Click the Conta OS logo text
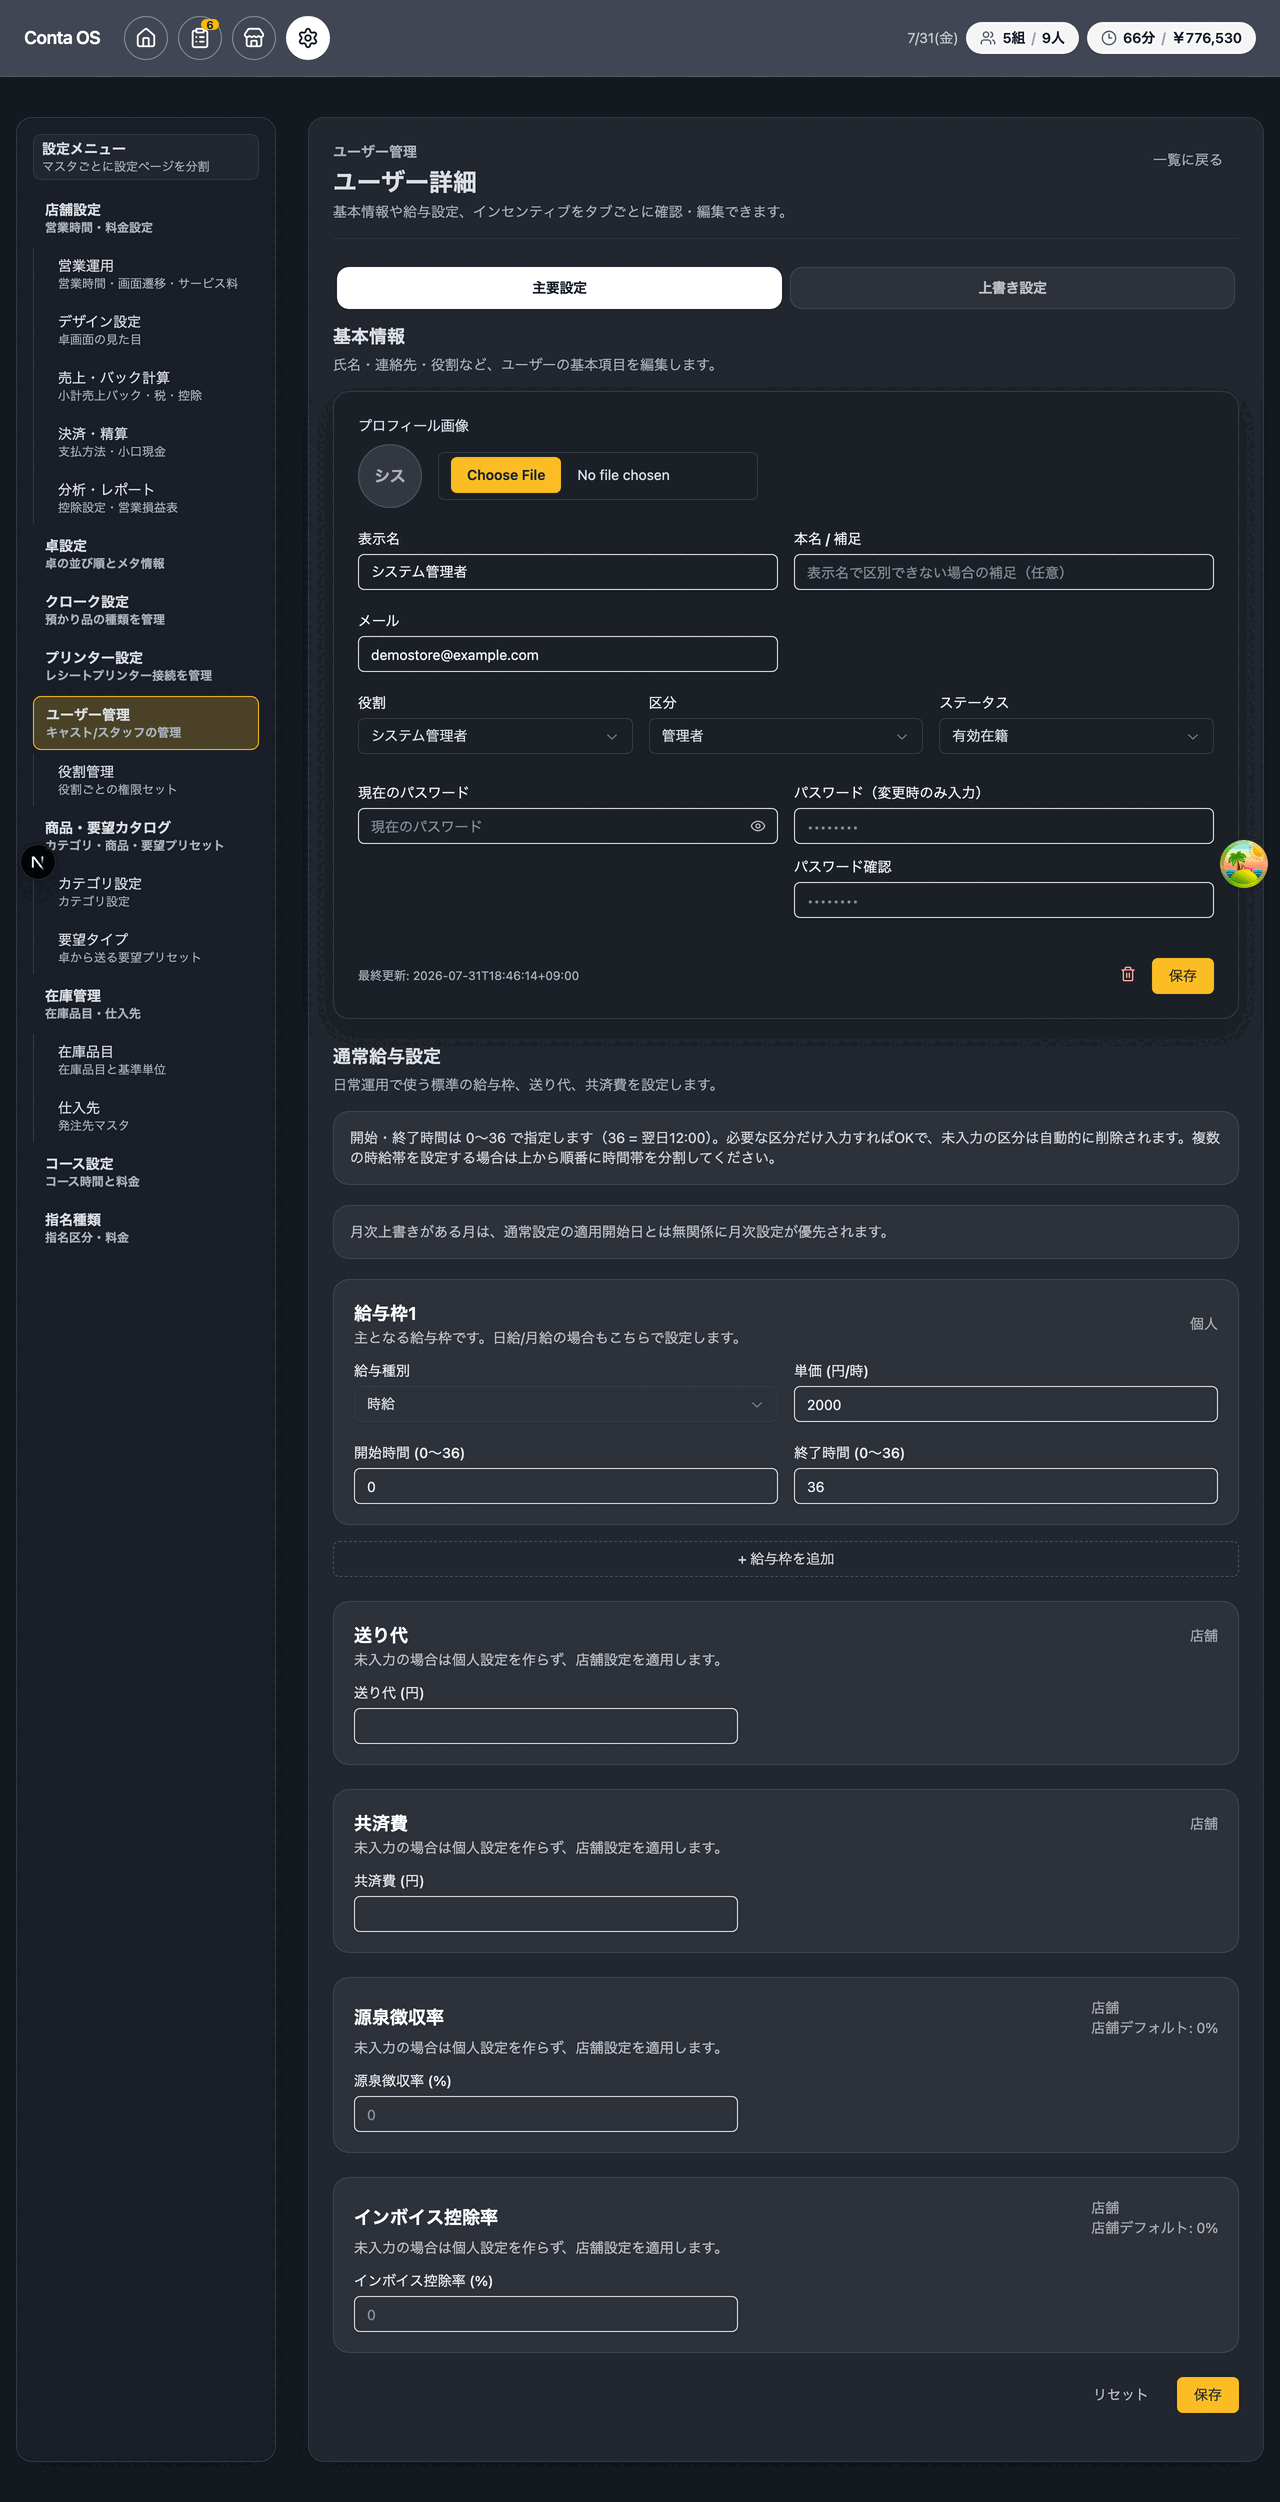The height and width of the screenshot is (2502, 1280). [62, 38]
